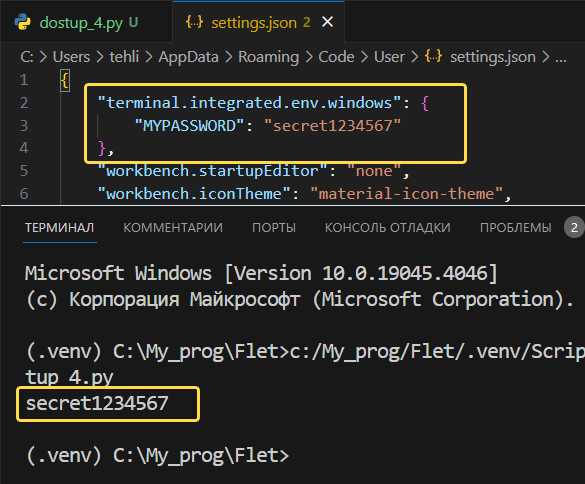
Task: Click the closing brace on line 4
Action: point(102,148)
